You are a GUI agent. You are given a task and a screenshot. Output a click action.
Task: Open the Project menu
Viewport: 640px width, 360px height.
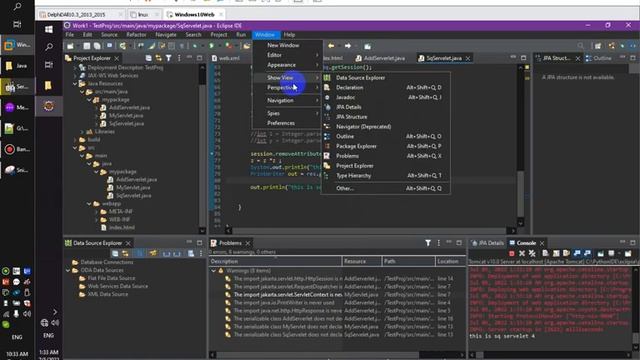pos(219,35)
